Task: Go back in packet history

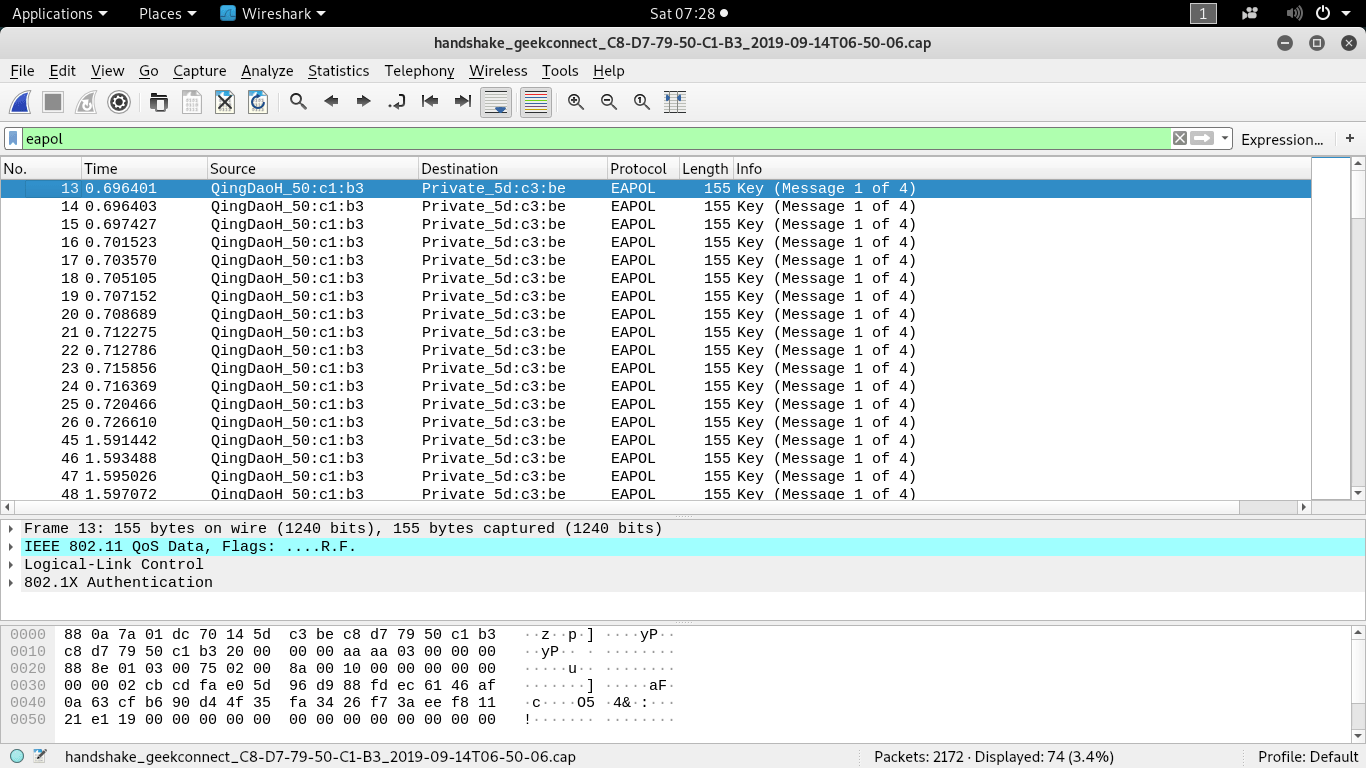Action: 331,102
